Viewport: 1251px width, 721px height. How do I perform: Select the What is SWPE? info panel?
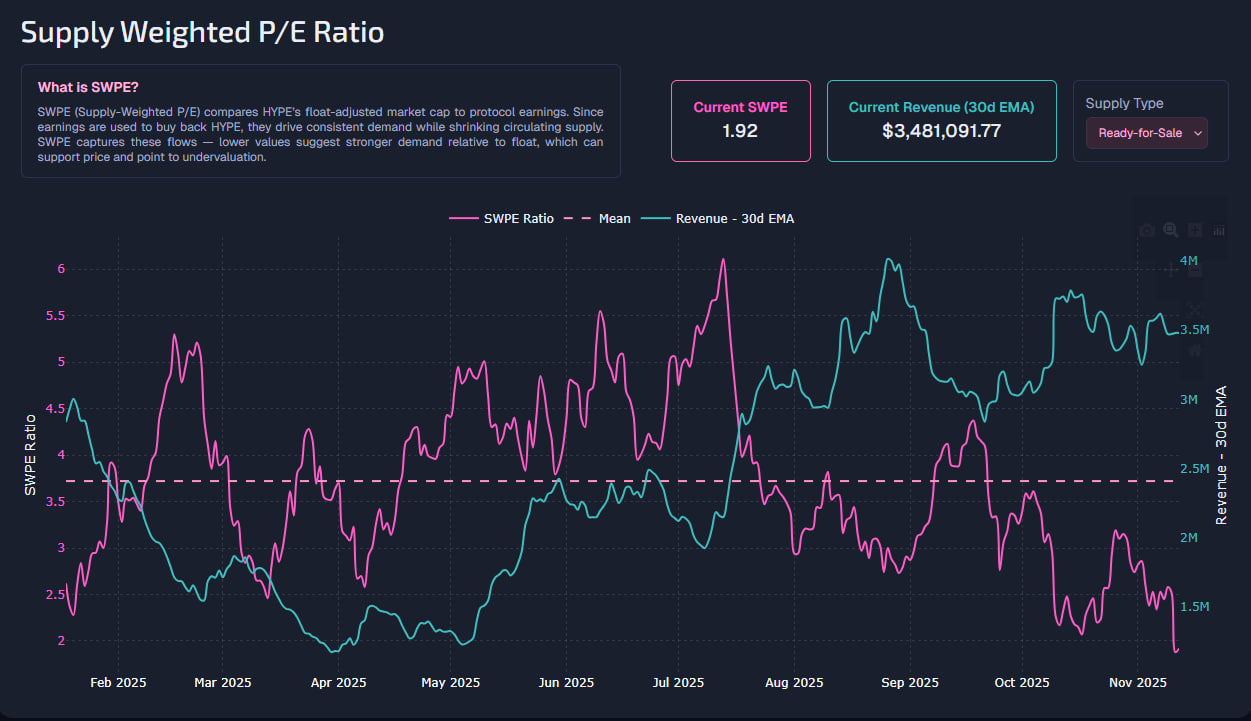tap(320, 121)
